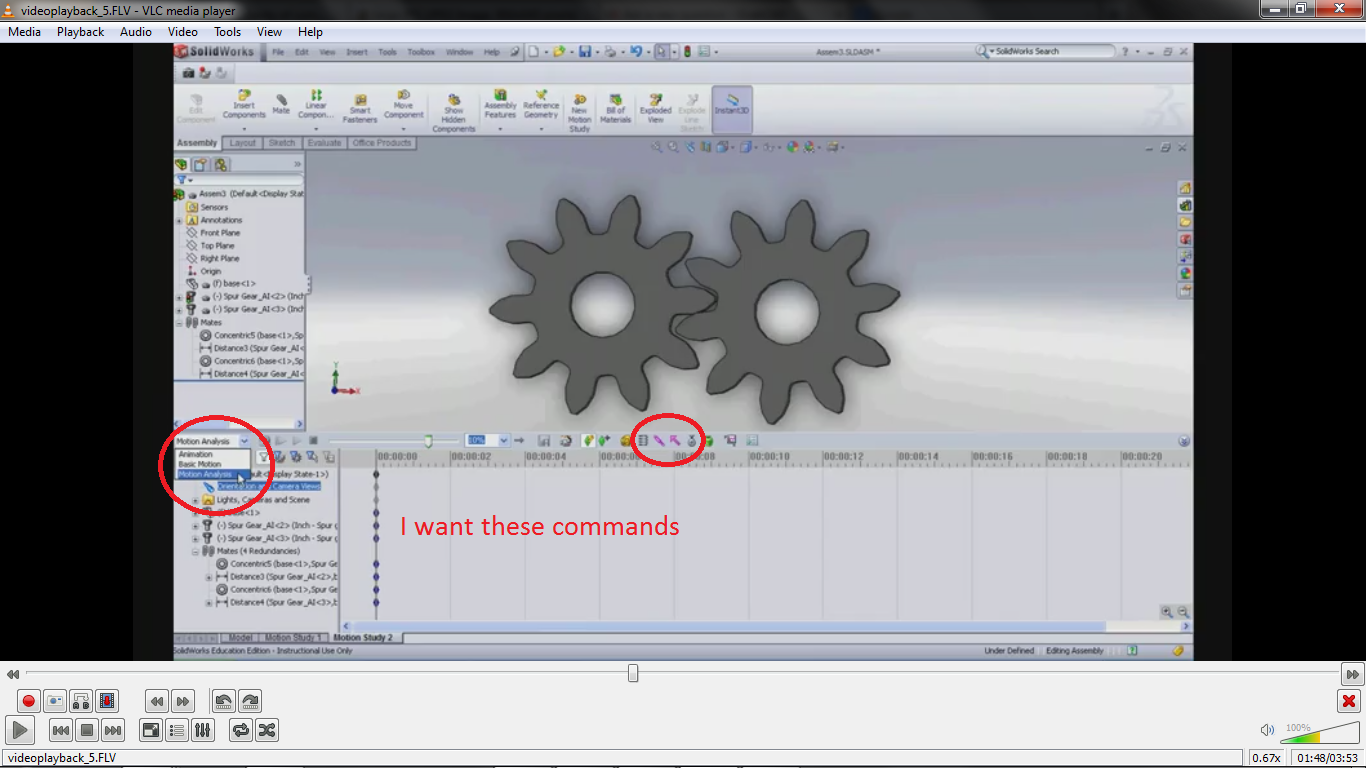
Task: Open VLC extended settings equalizer
Action: [203, 730]
